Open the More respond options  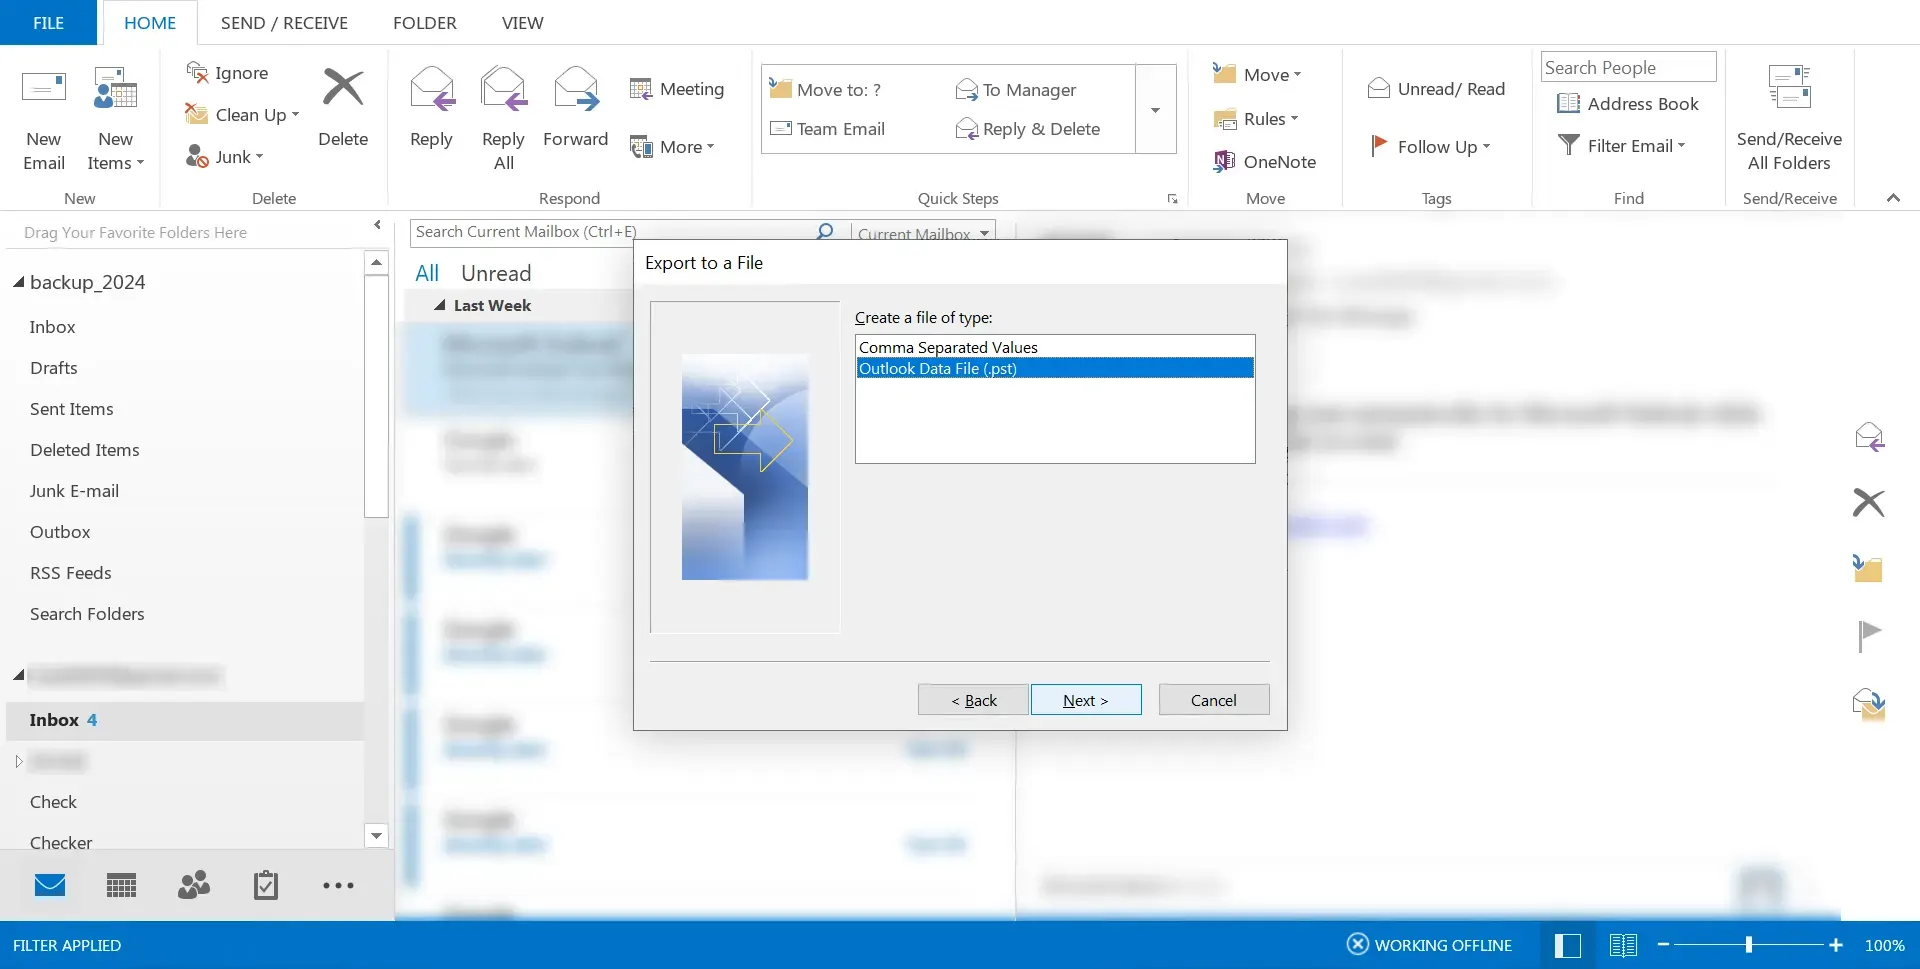(x=672, y=147)
